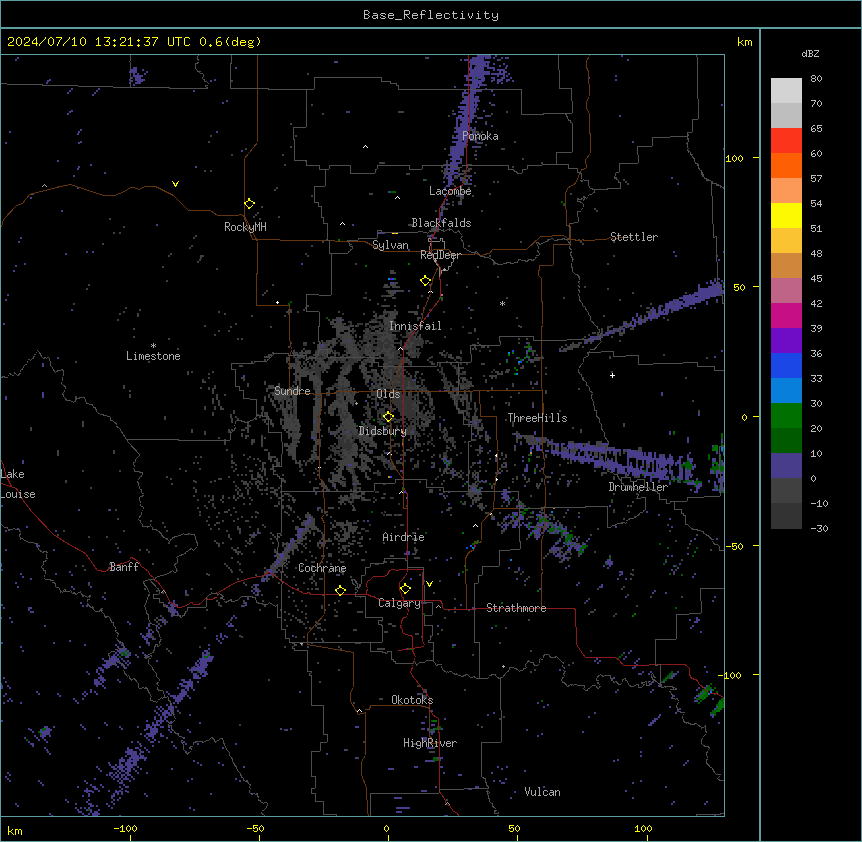
Task: Click the yellow diamond marker above RockyMH
Action: 249,204
